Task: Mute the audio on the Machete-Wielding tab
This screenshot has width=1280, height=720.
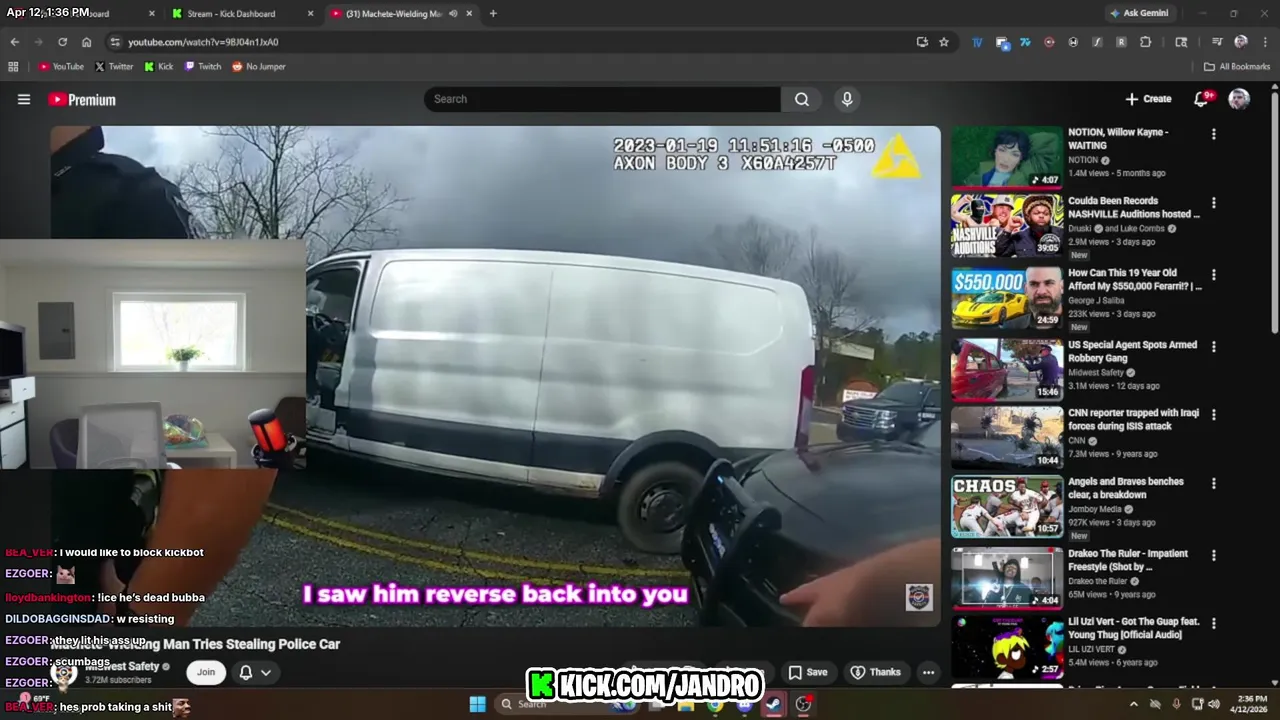Action: 453,13
